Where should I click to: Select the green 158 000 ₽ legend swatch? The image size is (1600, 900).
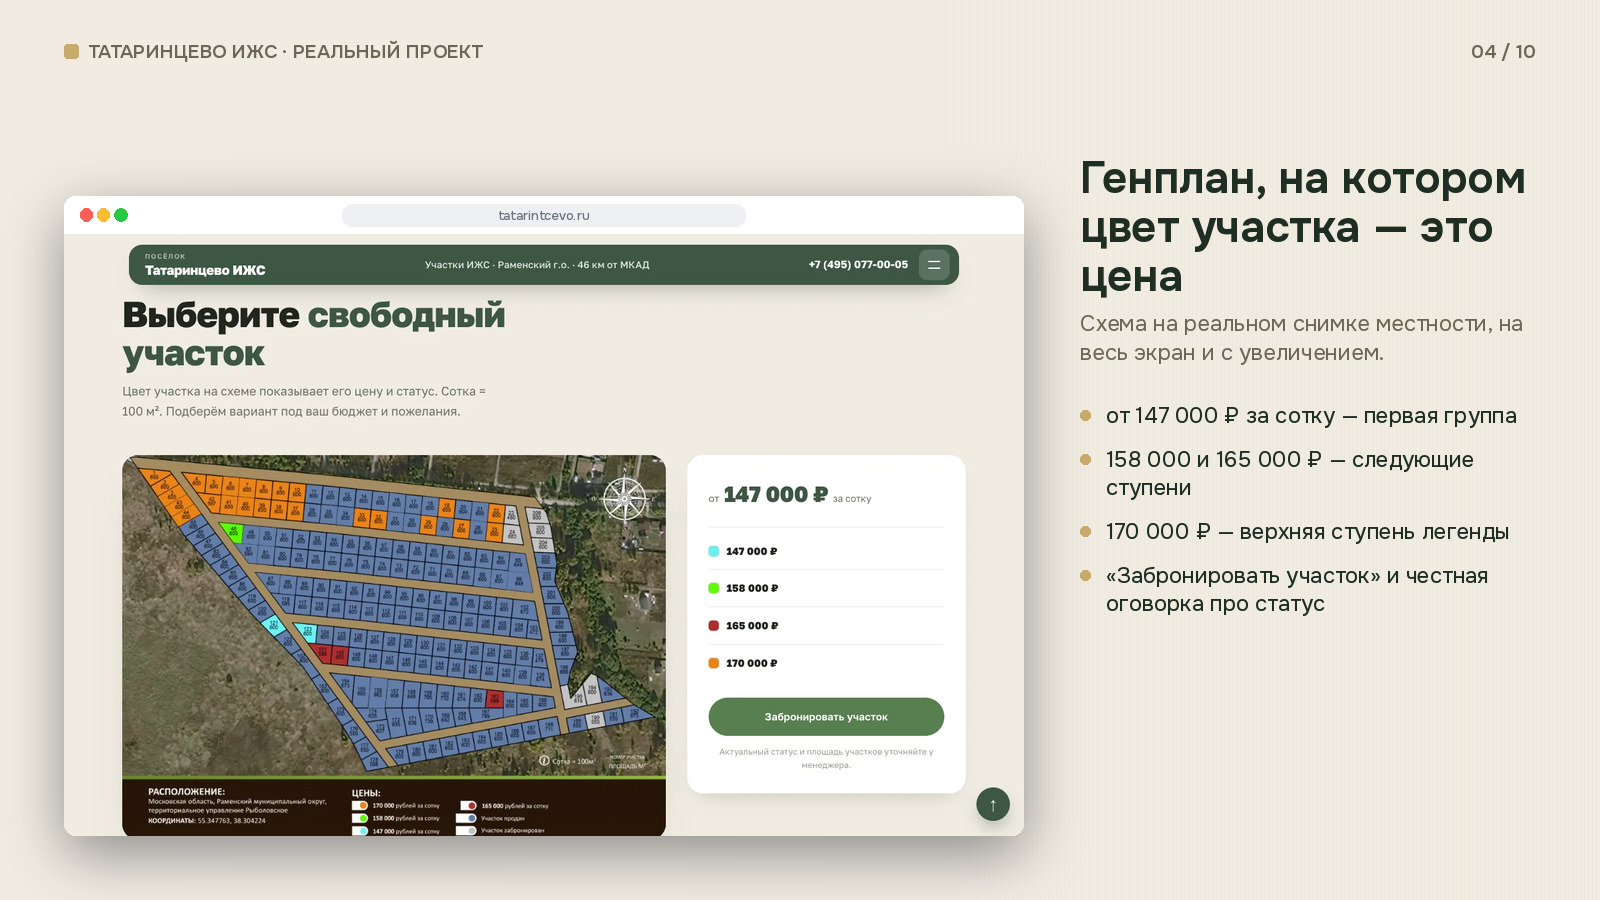pos(714,588)
